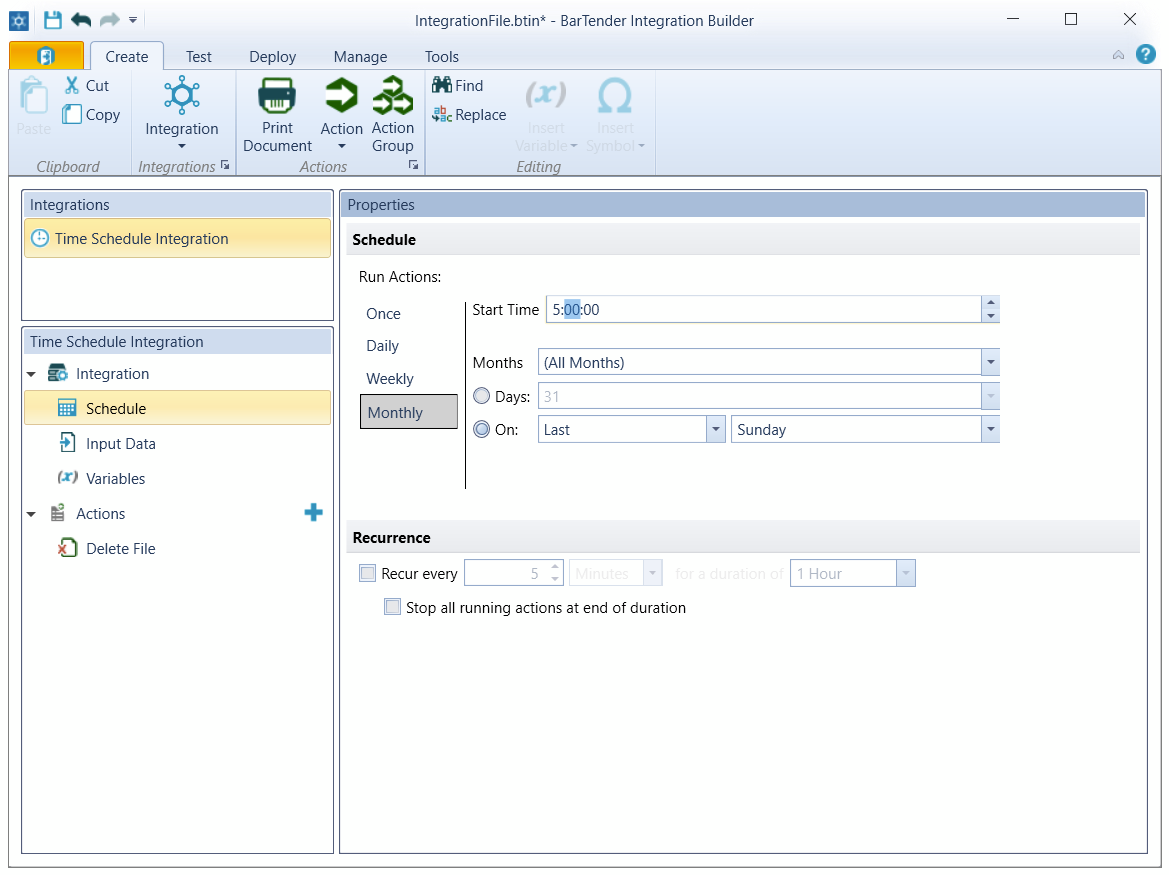The image size is (1169, 875).
Task: Click the Integration ribbon icon
Action: point(182,95)
